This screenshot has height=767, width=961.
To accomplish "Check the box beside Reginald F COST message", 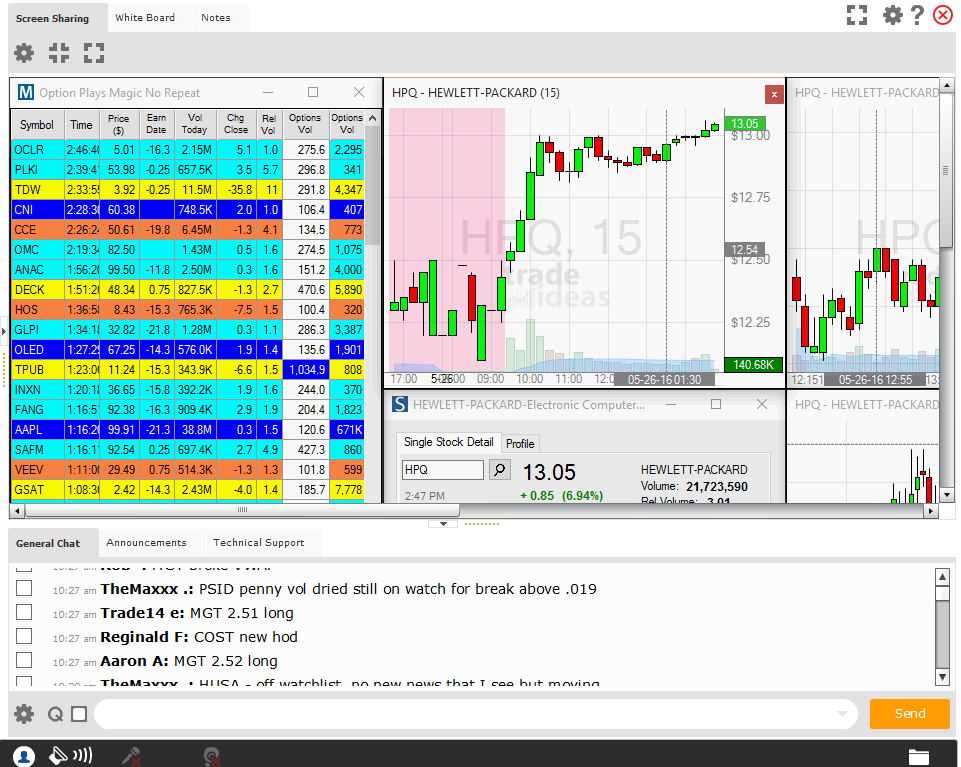I will click(x=24, y=636).
